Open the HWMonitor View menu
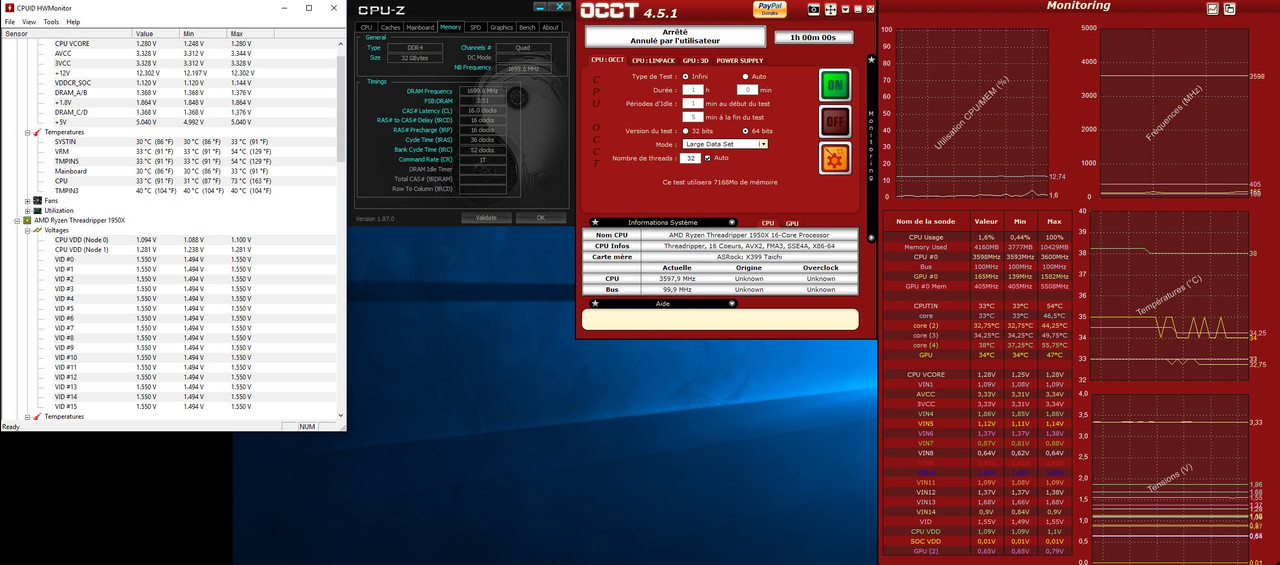 (29, 21)
